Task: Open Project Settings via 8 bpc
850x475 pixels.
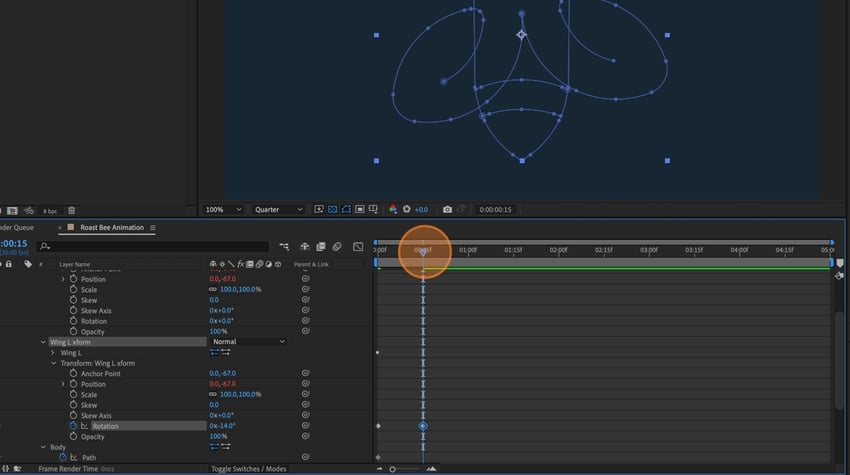Action: (x=50, y=211)
